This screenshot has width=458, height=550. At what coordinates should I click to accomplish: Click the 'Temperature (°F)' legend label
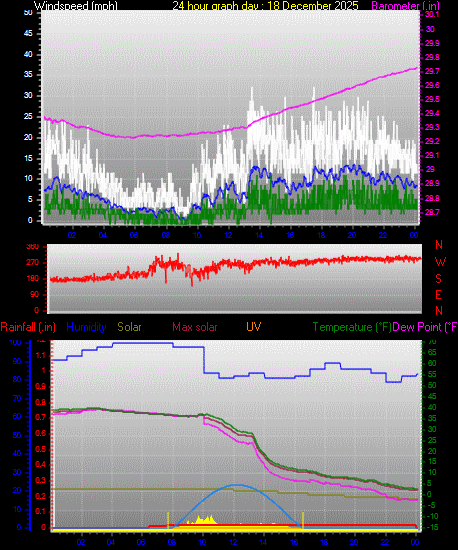tap(352, 327)
